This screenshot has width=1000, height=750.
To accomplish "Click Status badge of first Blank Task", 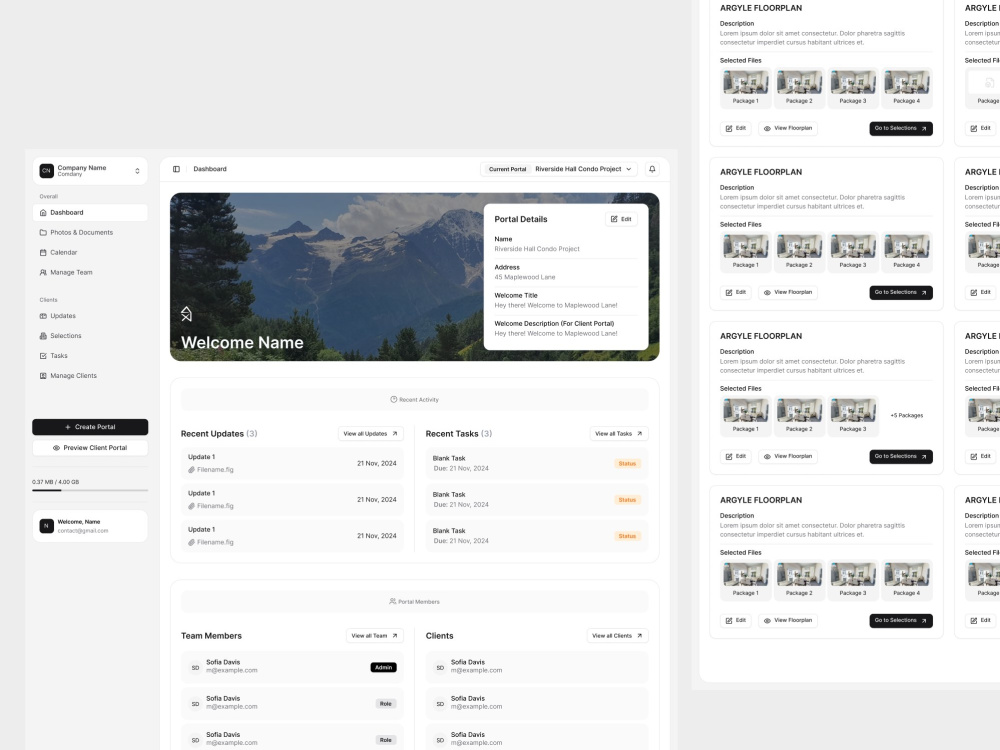I will click(627, 464).
